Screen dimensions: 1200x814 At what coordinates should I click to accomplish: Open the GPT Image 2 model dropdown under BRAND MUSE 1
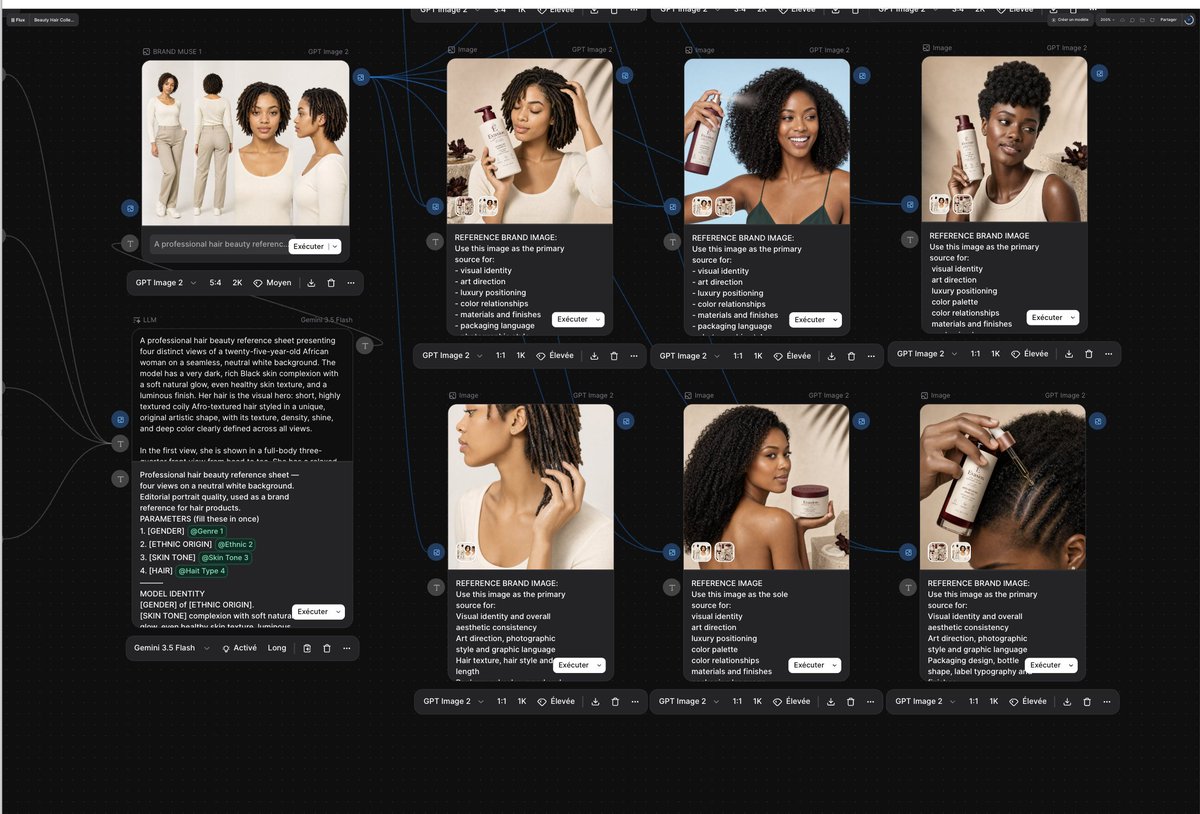tap(166, 283)
